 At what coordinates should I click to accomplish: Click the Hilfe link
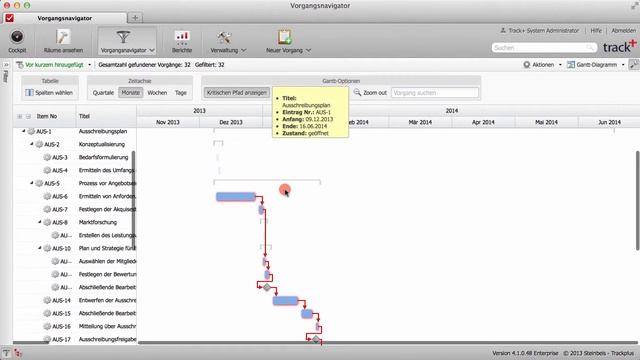click(596, 31)
